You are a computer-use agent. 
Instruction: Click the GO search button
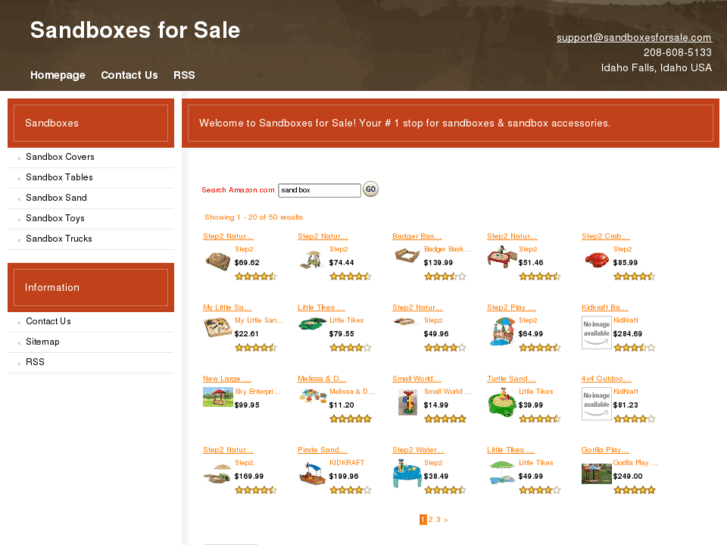(370, 189)
